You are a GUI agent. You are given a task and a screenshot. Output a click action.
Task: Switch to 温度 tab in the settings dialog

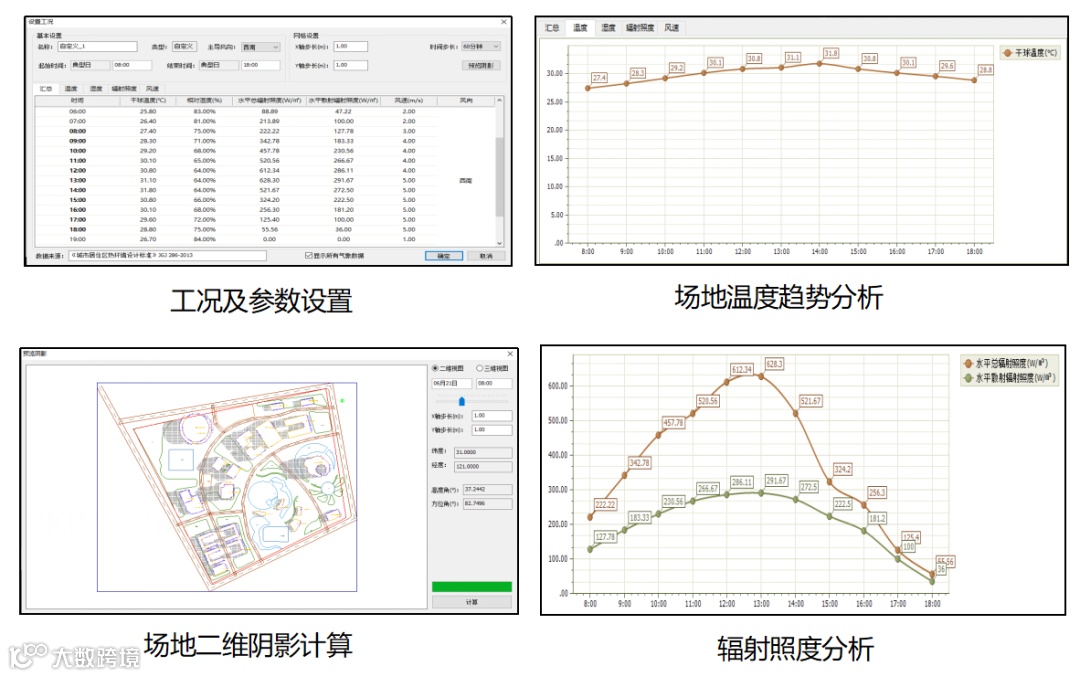tap(71, 89)
